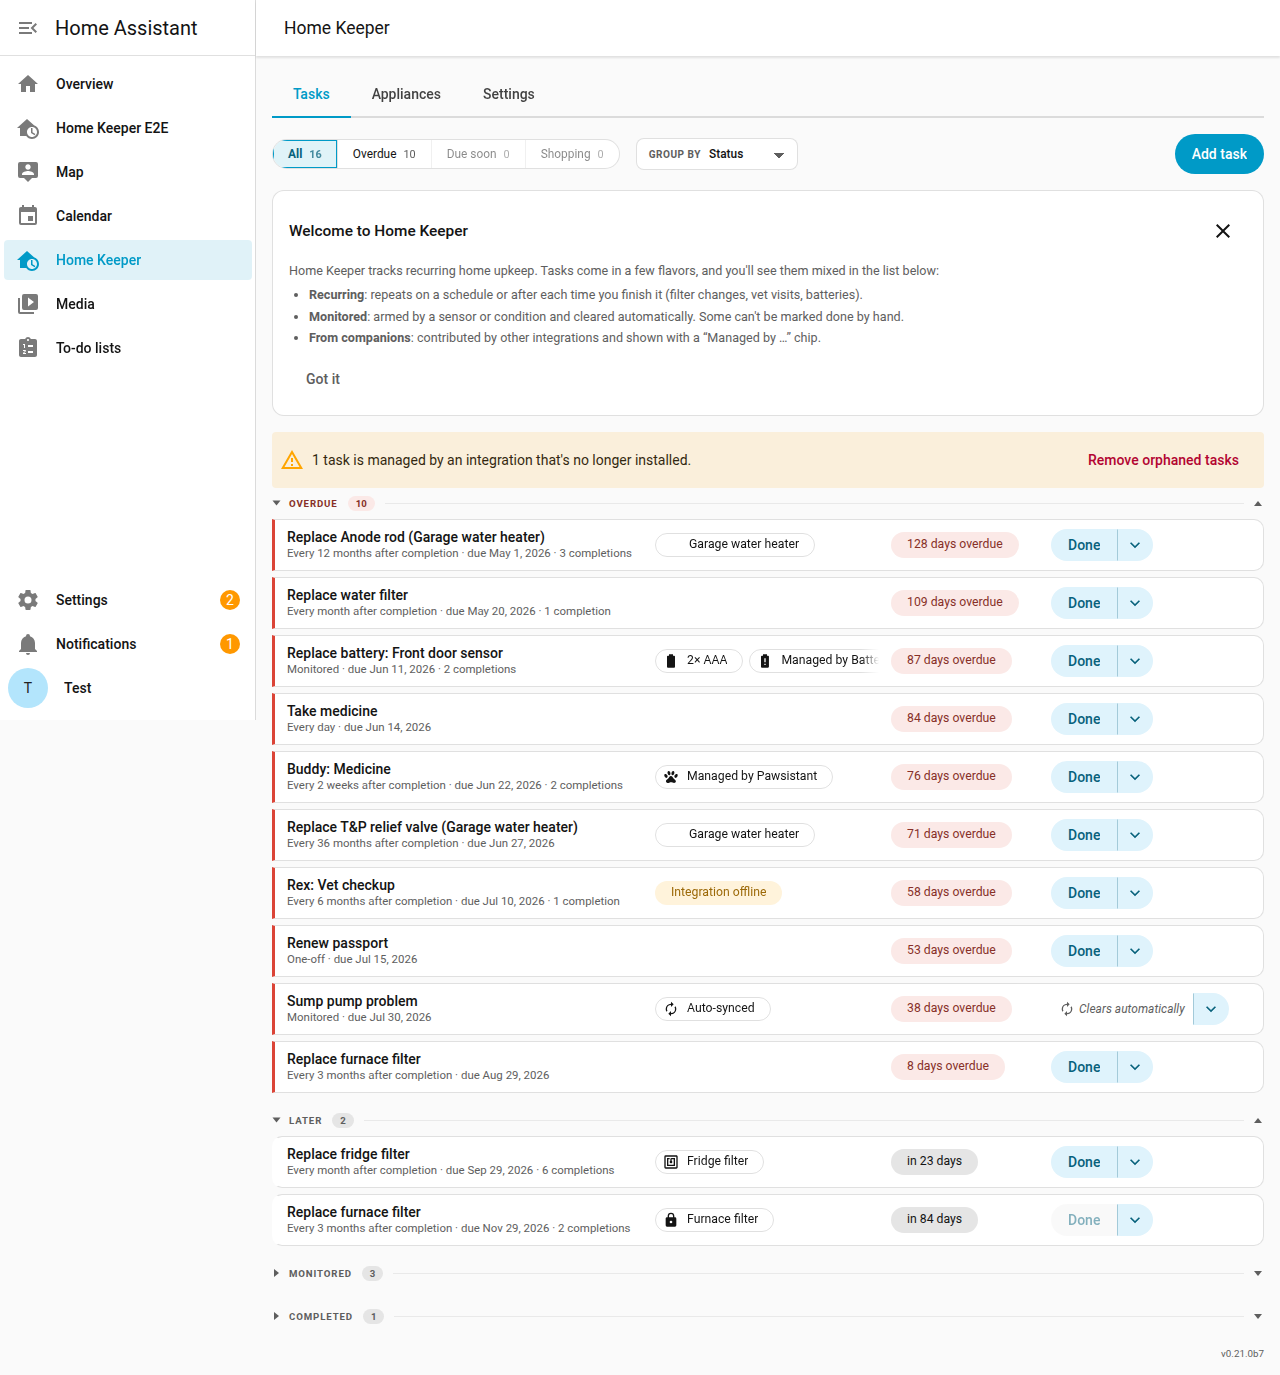The width and height of the screenshot is (1280, 1375).
Task: Mark Rex: Vet checkup as Done
Action: [x=1084, y=893]
